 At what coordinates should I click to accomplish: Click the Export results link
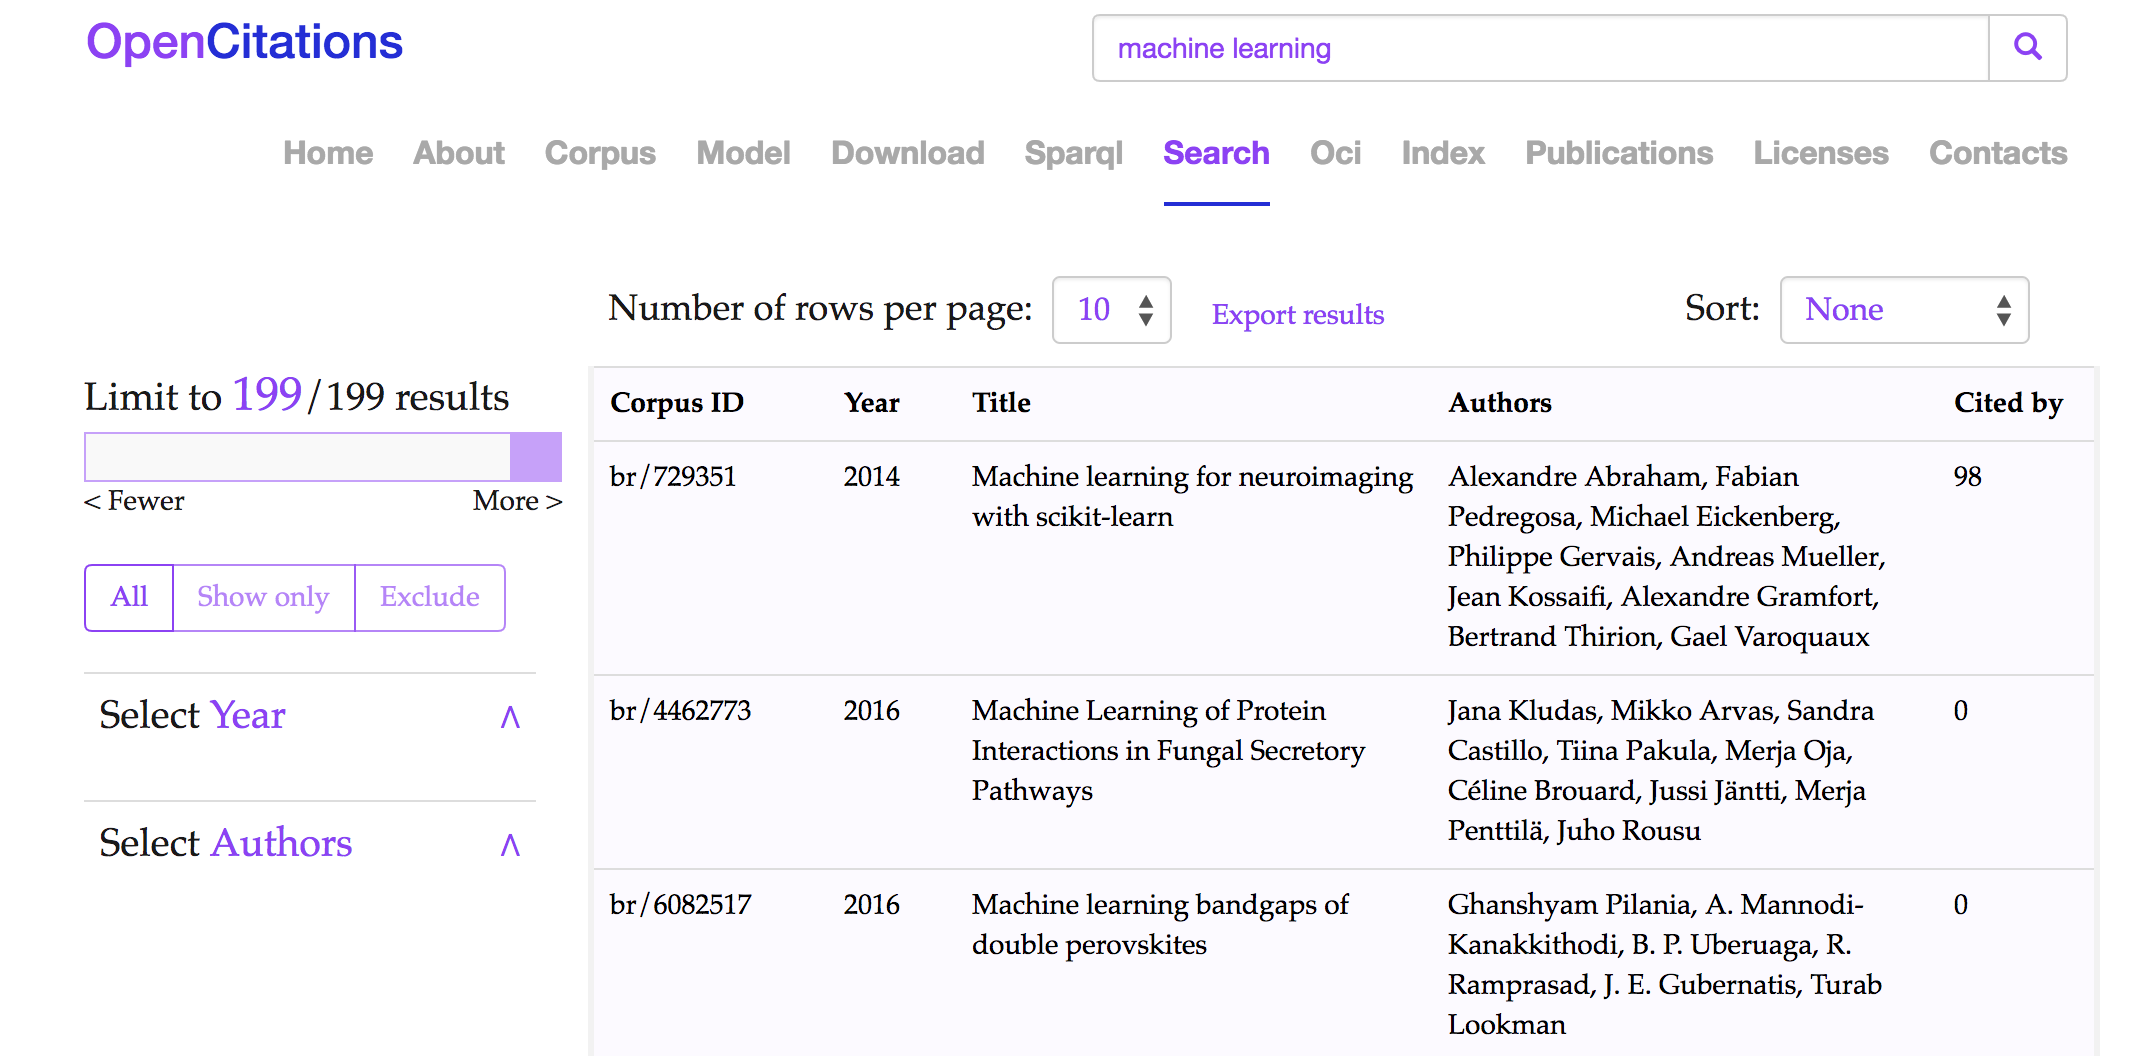[x=1297, y=315]
